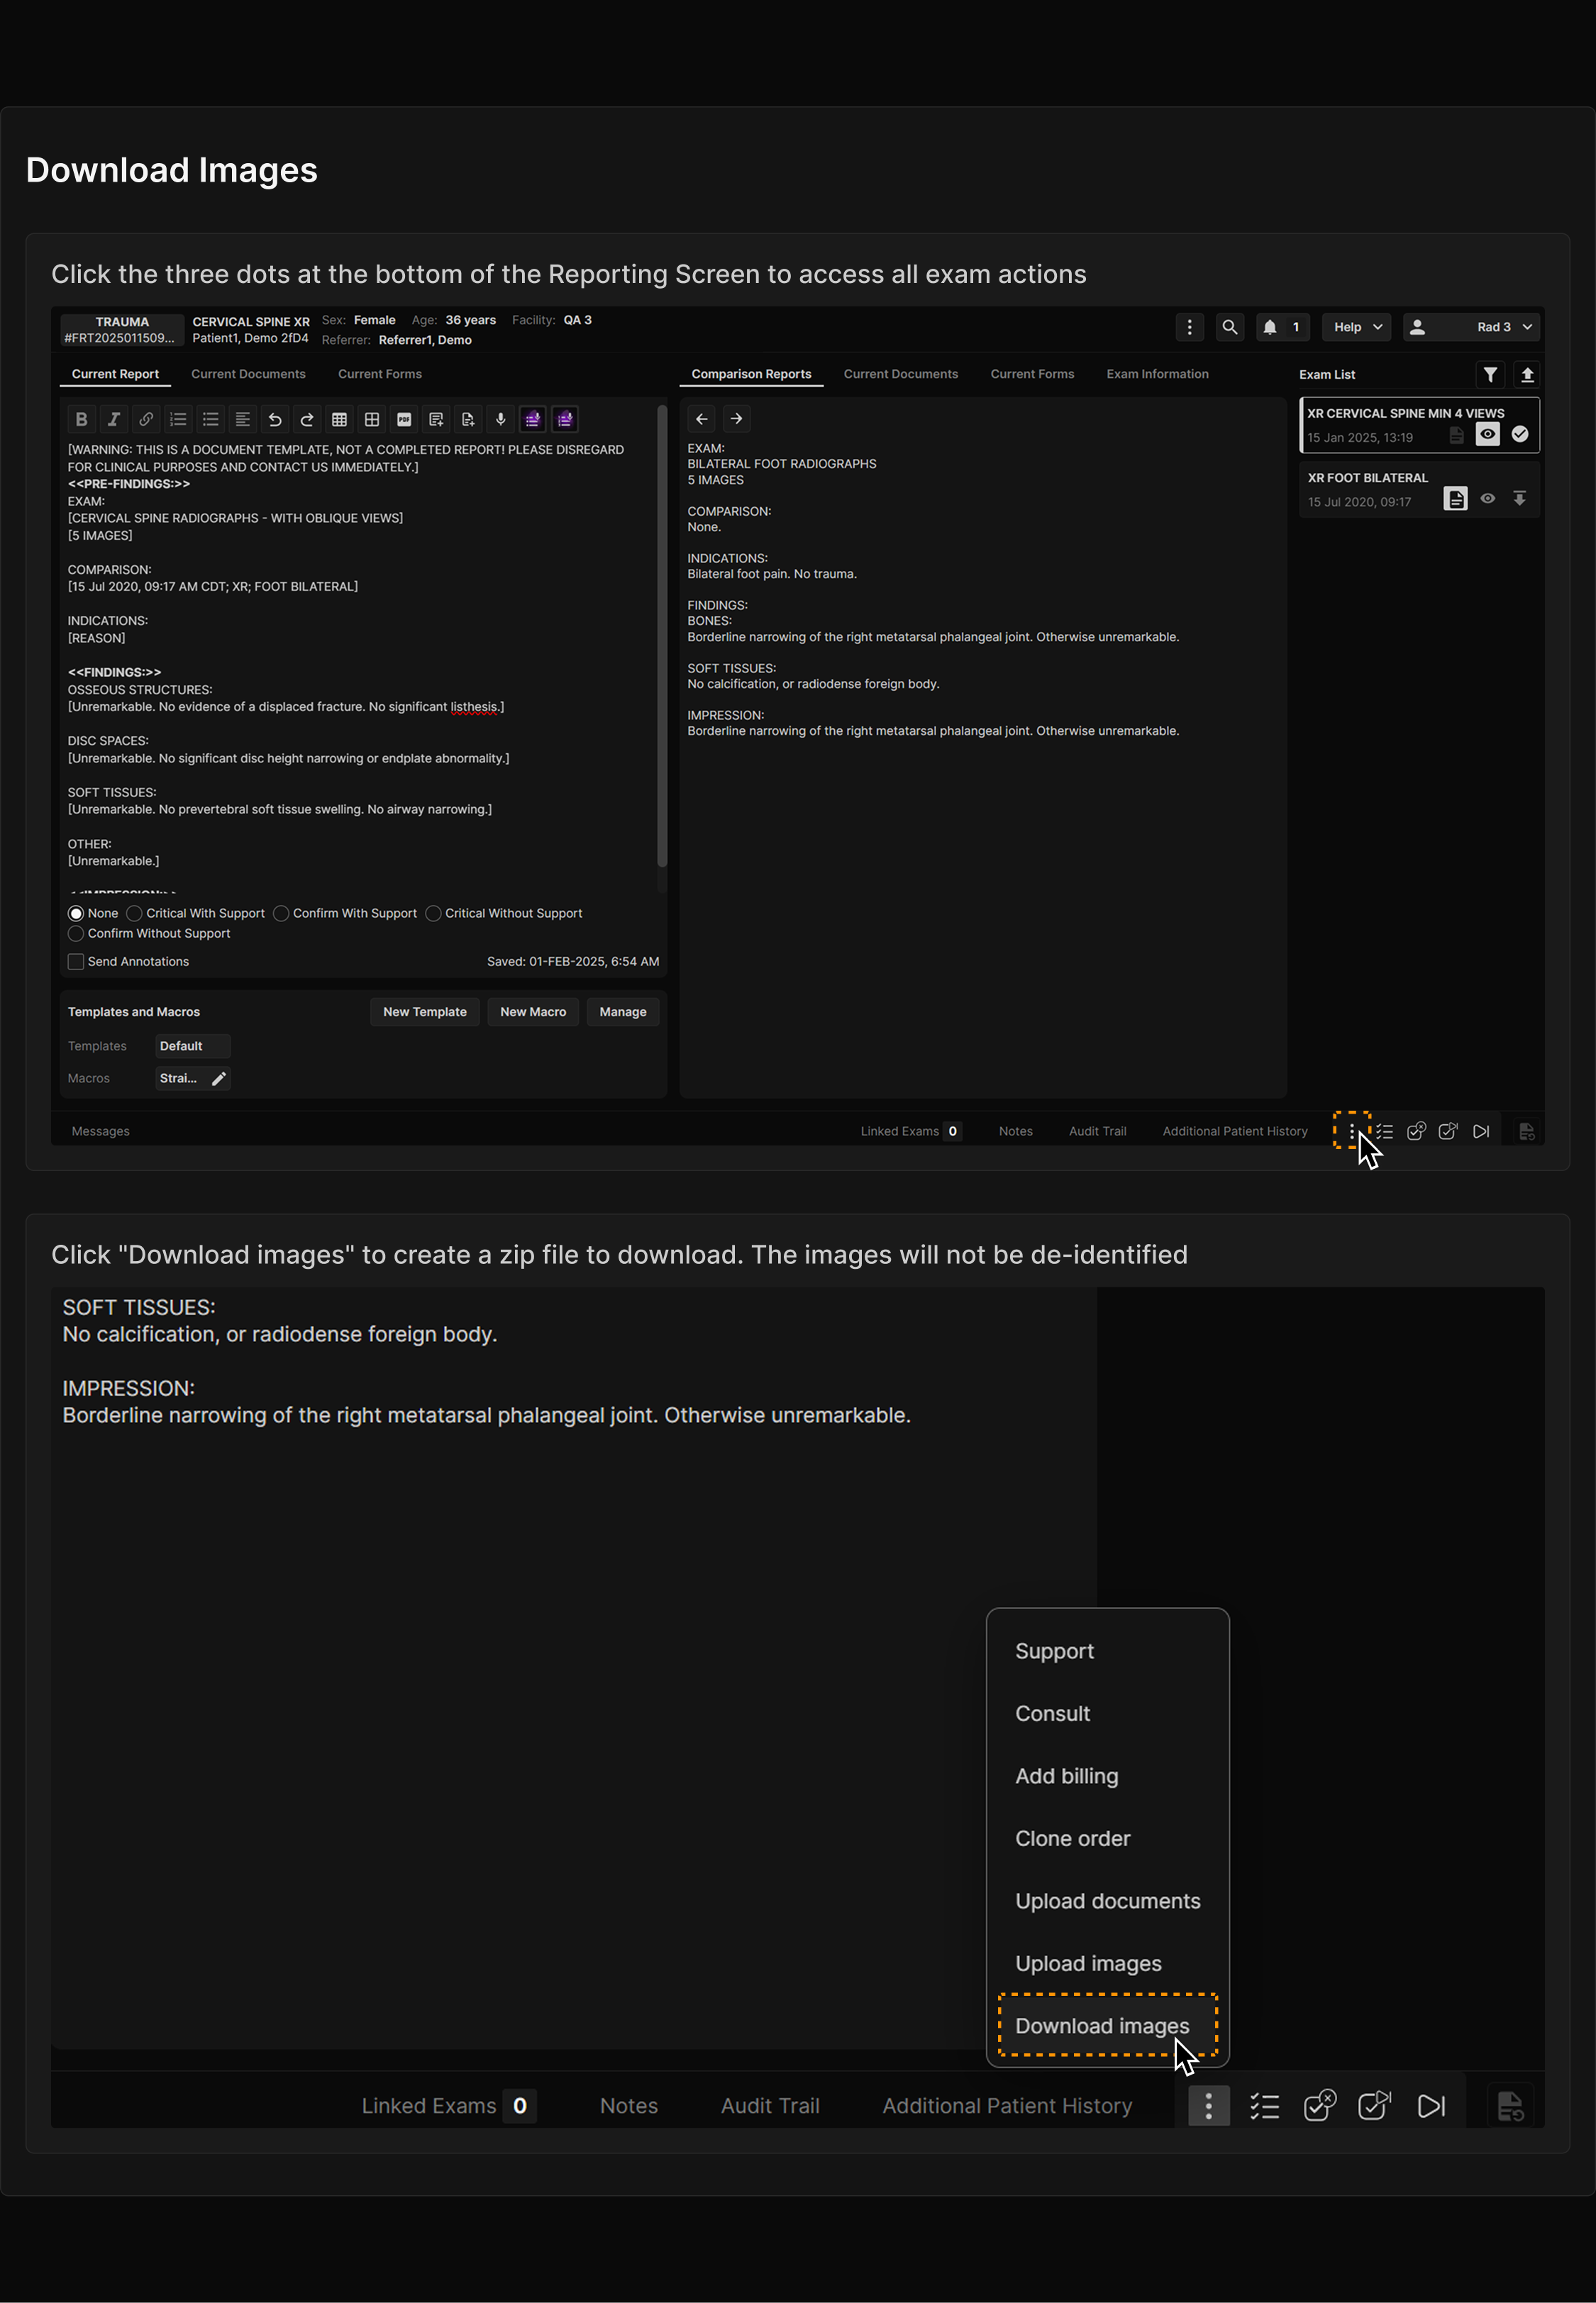Choose Download images from the actions menu
This screenshot has width=1596, height=2303.
click(x=1107, y=2025)
